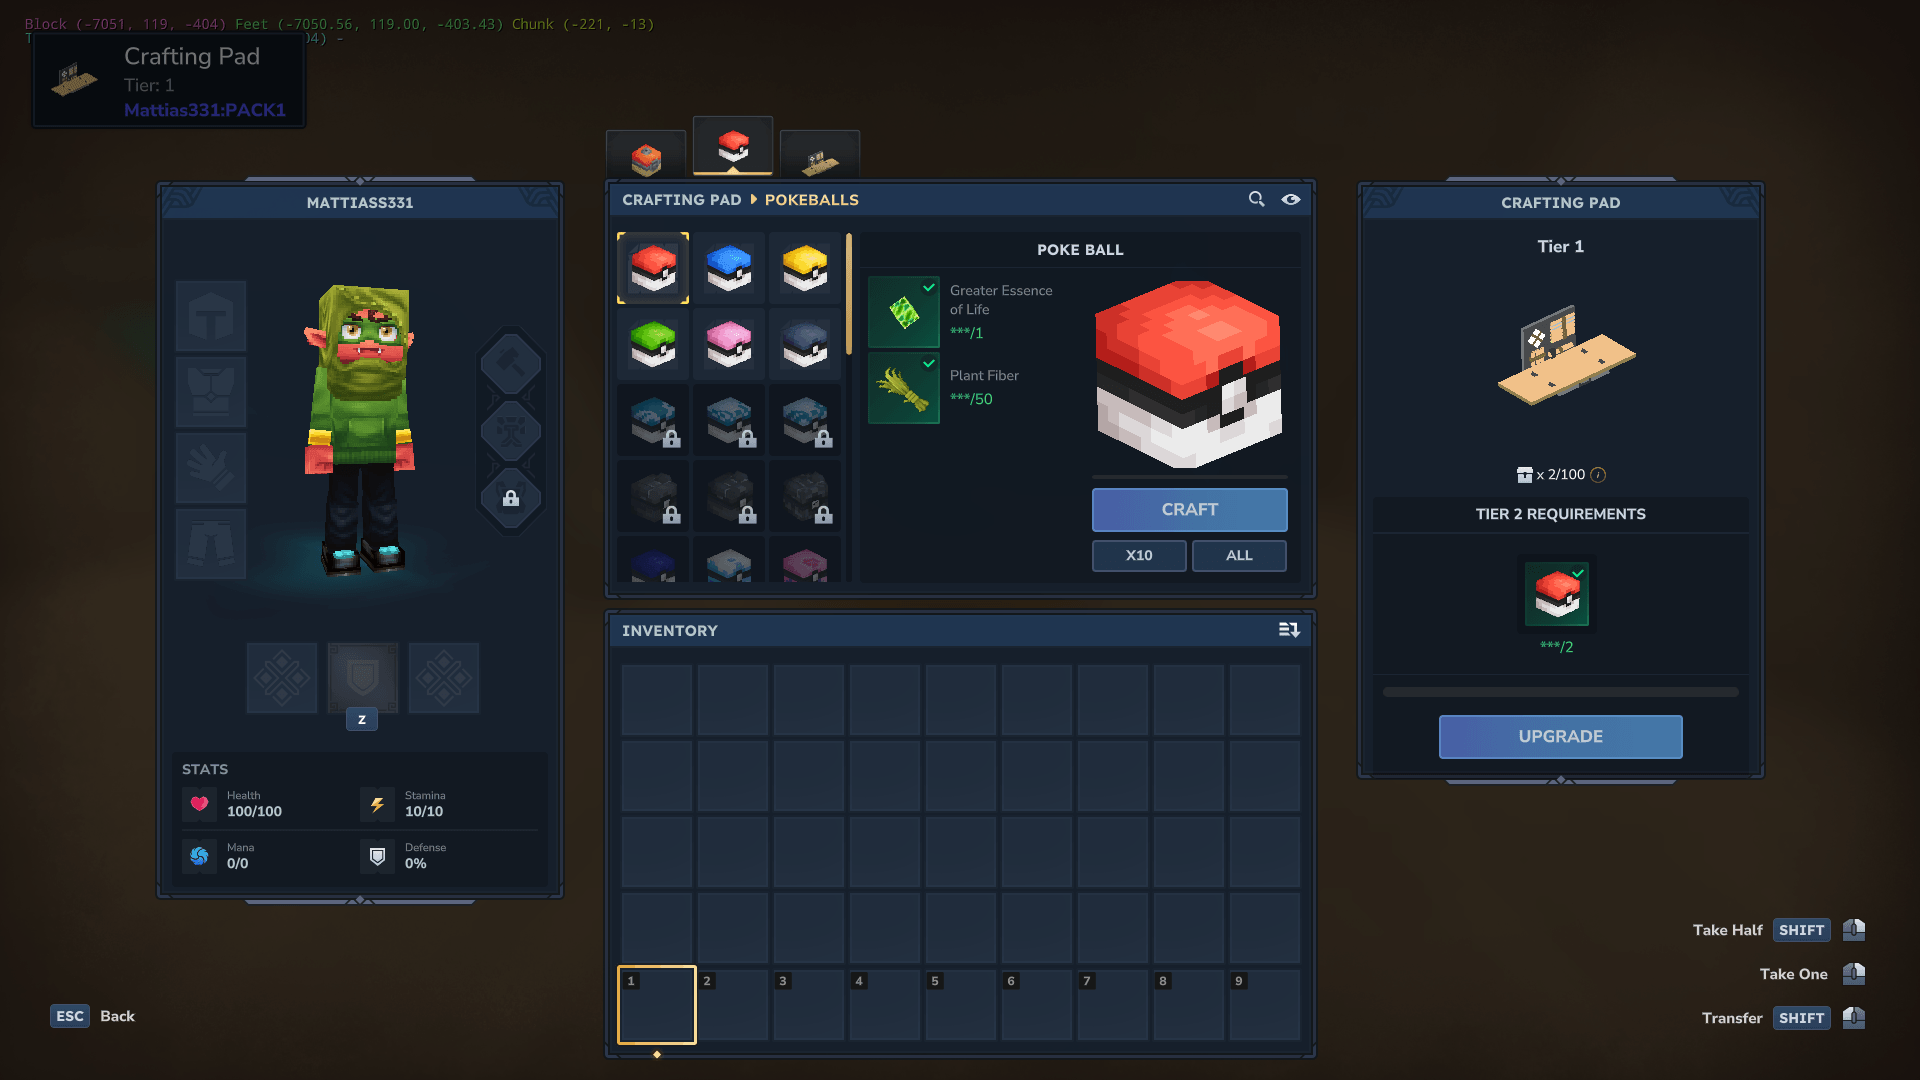The width and height of the screenshot is (1920, 1080).
Task: Open the Pokeballs category tab
Action: 733,146
